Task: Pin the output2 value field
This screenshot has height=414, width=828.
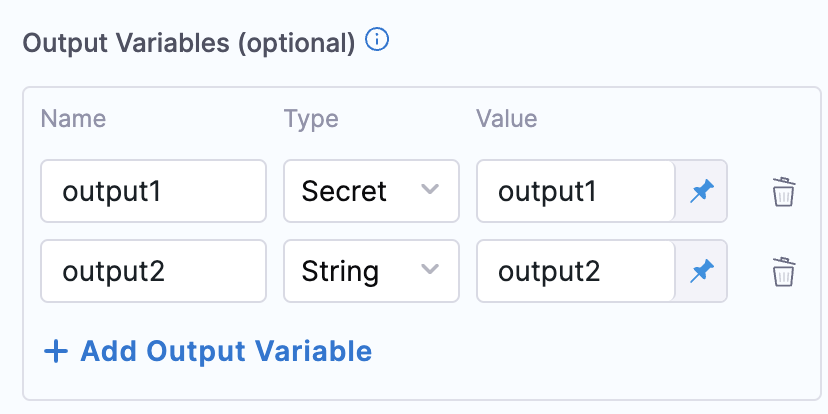Action: [702, 271]
